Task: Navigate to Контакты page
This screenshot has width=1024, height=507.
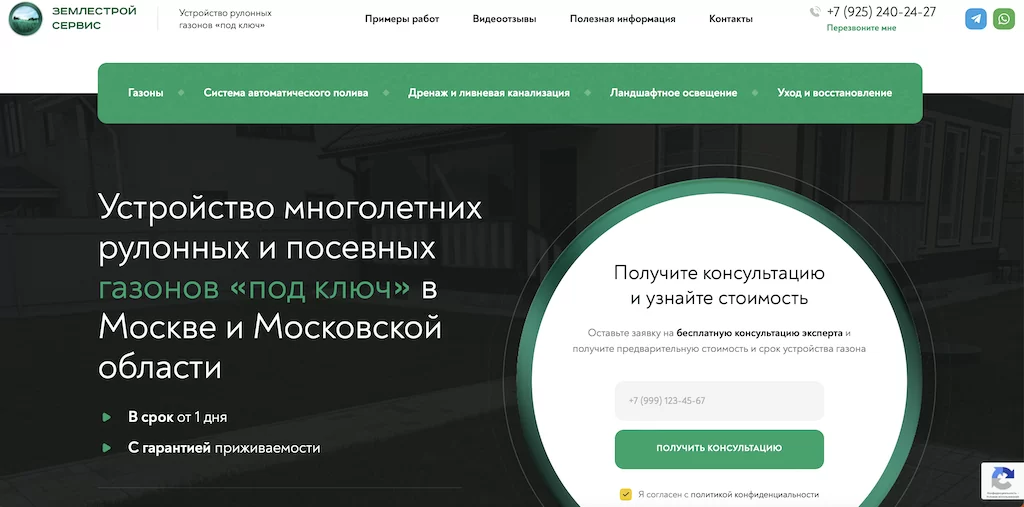Action: point(730,19)
